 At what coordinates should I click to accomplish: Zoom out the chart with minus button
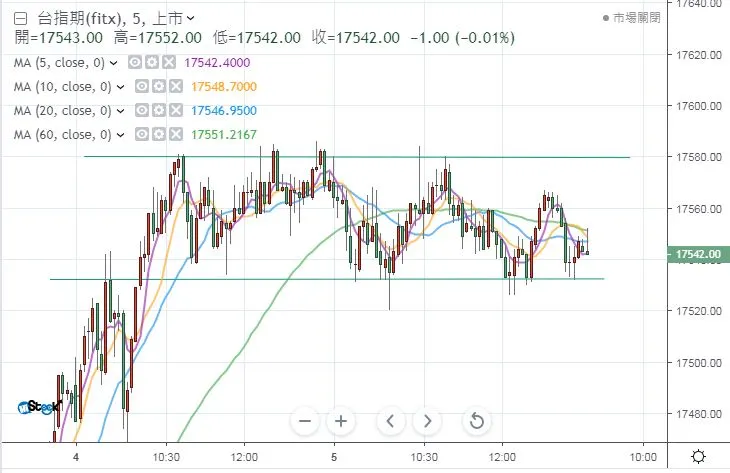pyautogui.click(x=306, y=421)
